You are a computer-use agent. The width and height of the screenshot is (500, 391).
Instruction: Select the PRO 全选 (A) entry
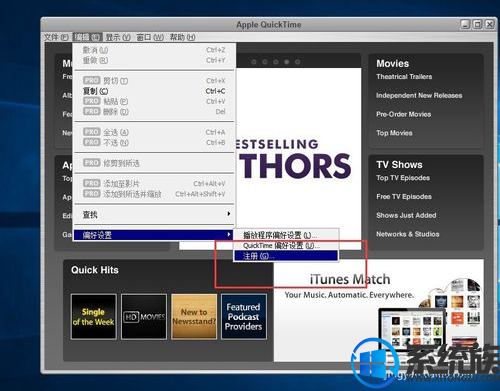click(x=154, y=132)
